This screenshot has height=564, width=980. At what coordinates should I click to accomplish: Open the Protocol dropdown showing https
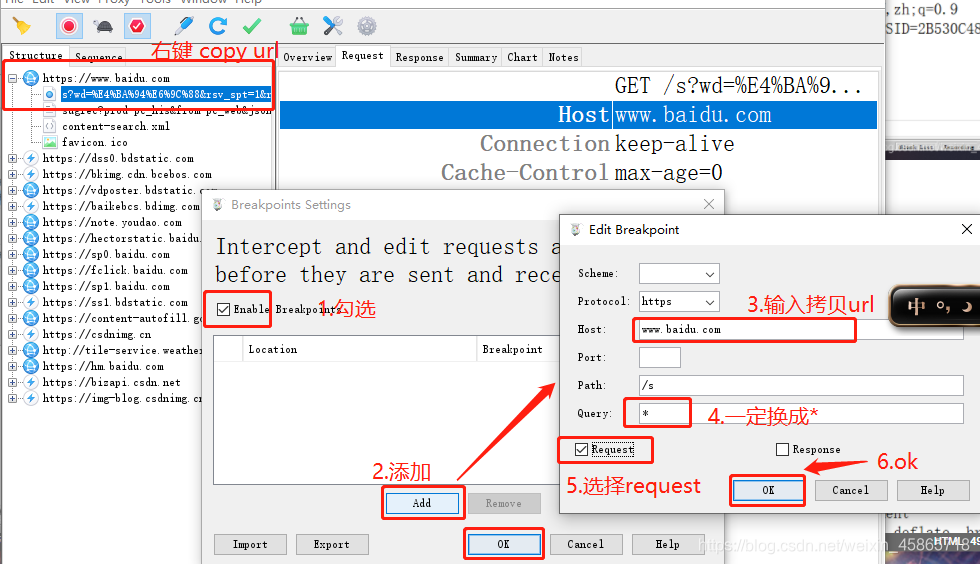coord(679,301)
